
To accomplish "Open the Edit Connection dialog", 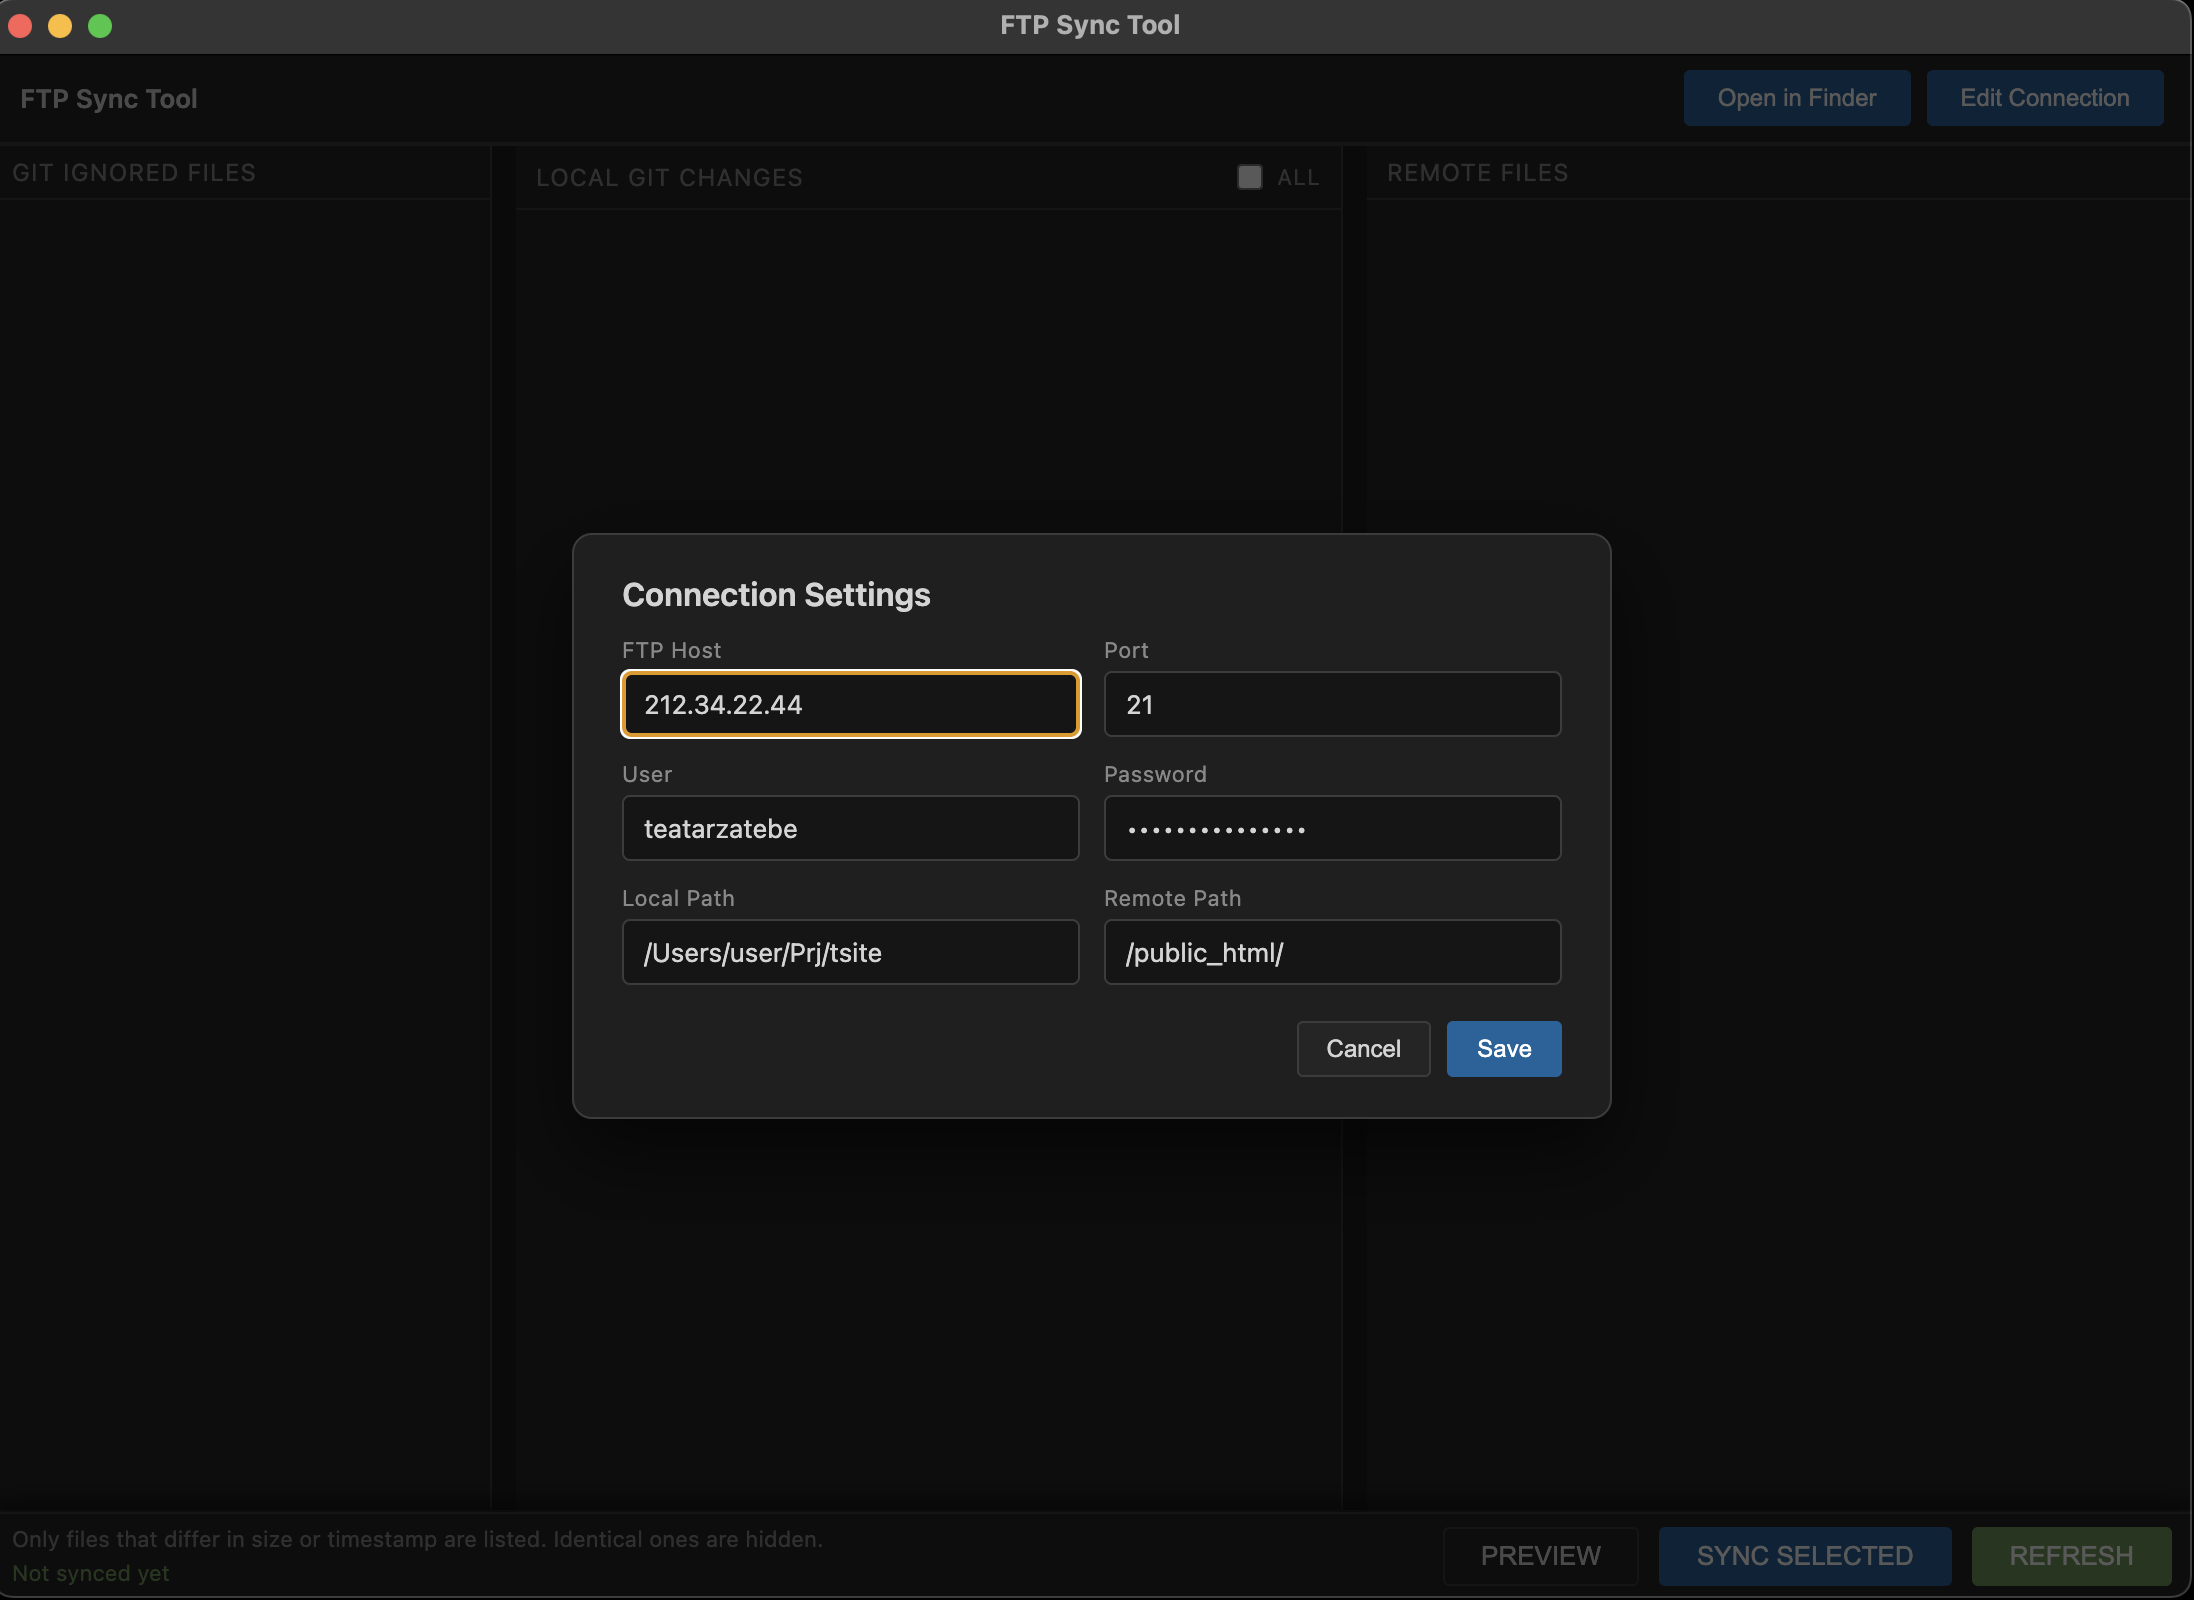I will 2045,98.
